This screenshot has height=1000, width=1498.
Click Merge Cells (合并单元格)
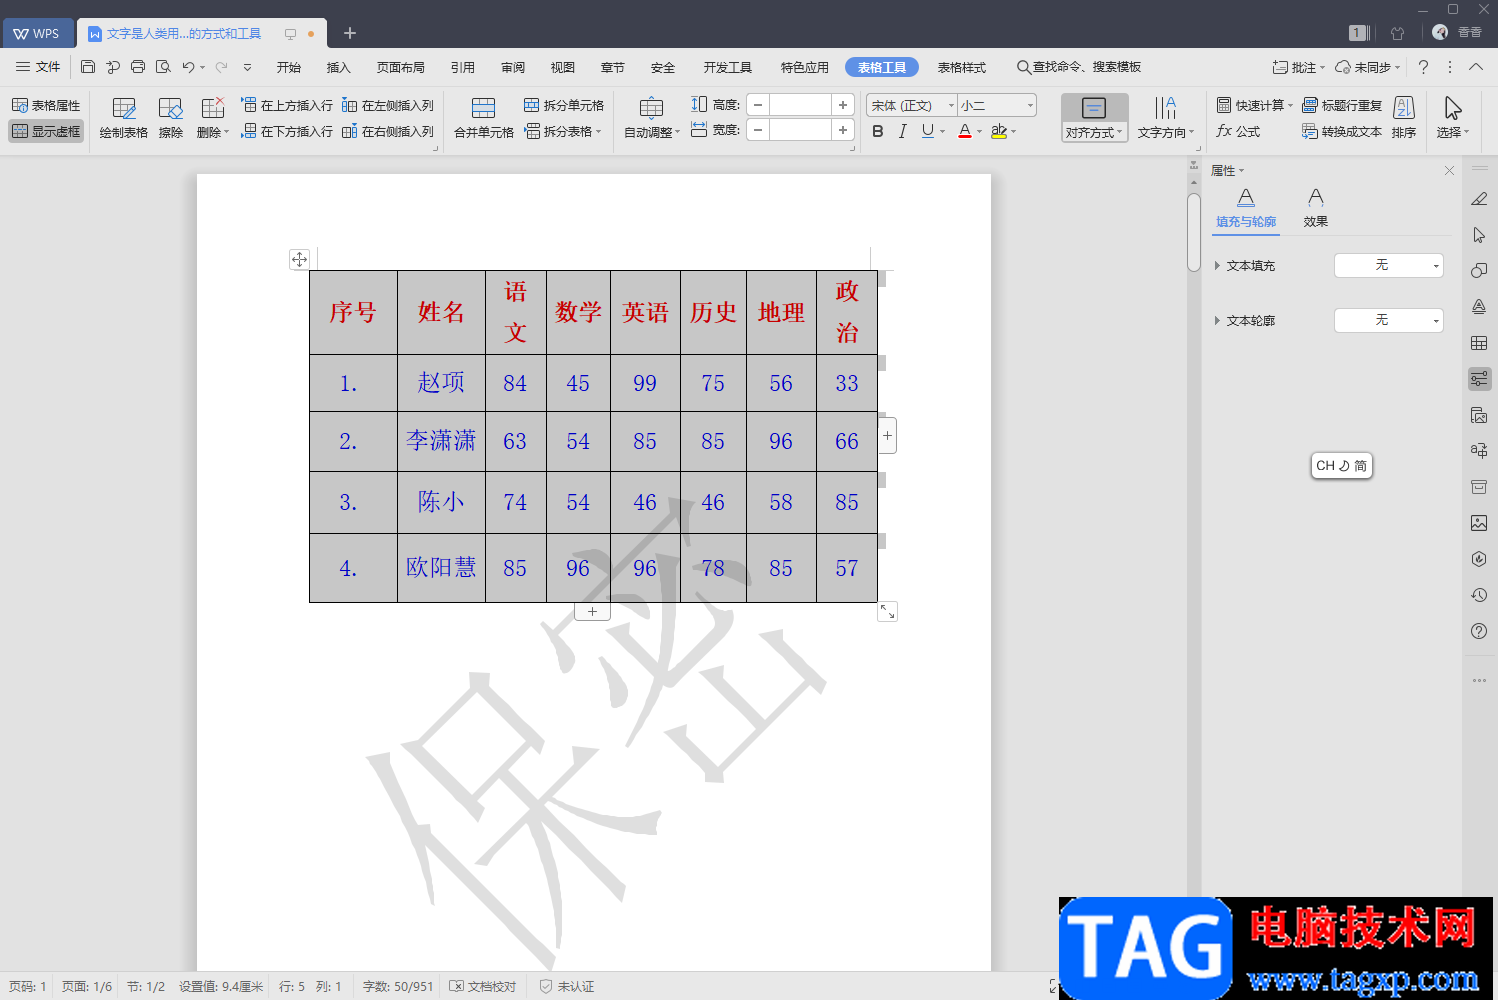pos(484,118)
